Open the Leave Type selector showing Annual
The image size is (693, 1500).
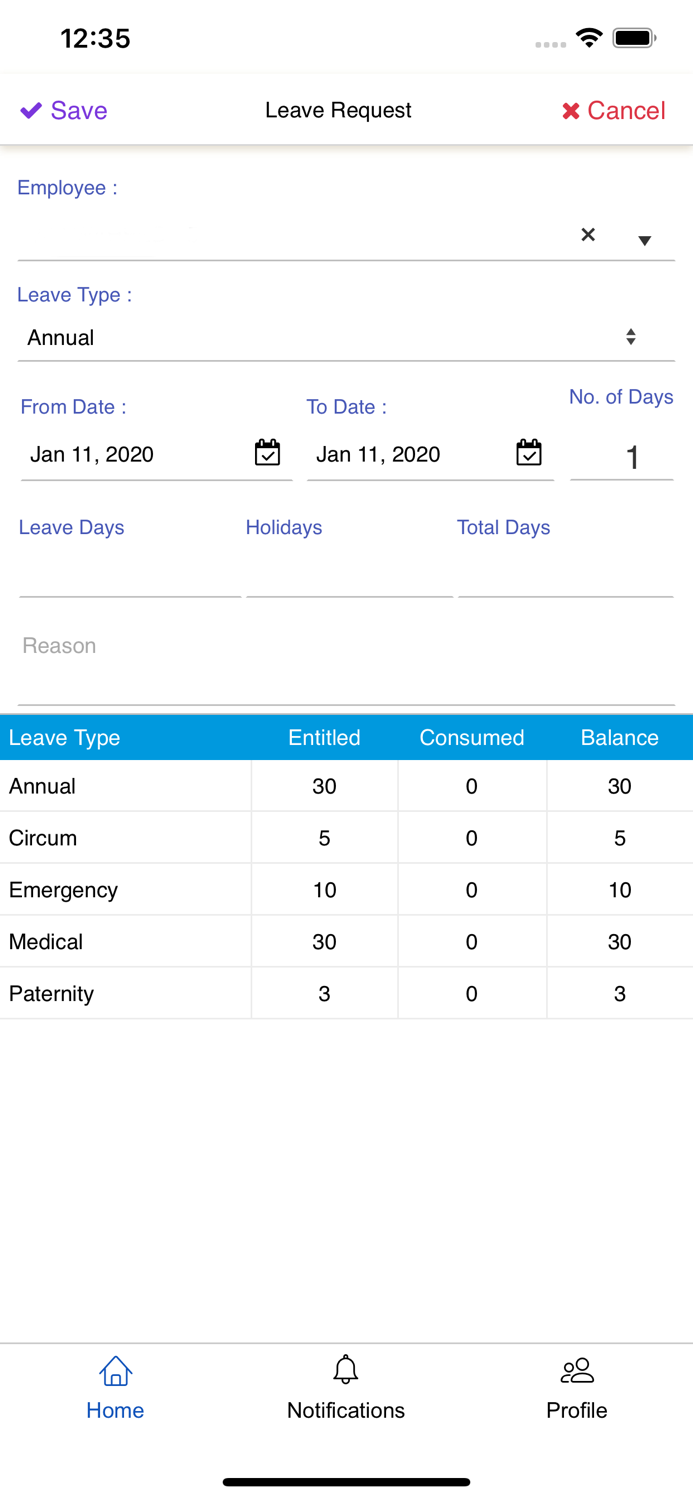300,337
